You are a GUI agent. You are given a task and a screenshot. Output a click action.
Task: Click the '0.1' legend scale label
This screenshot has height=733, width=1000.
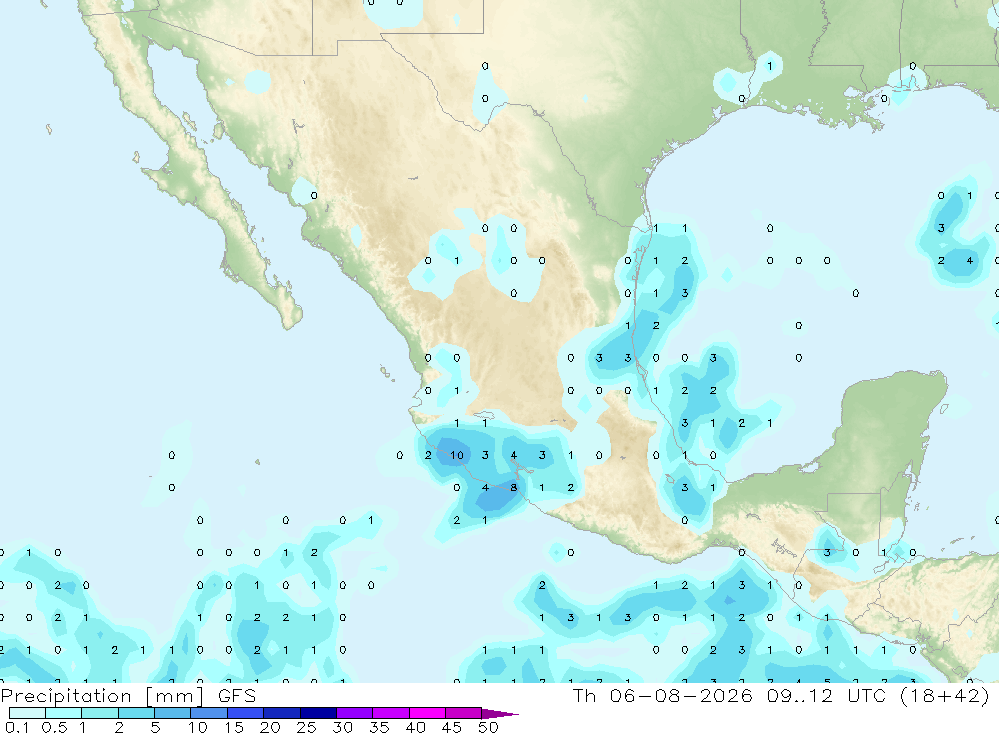17,727
